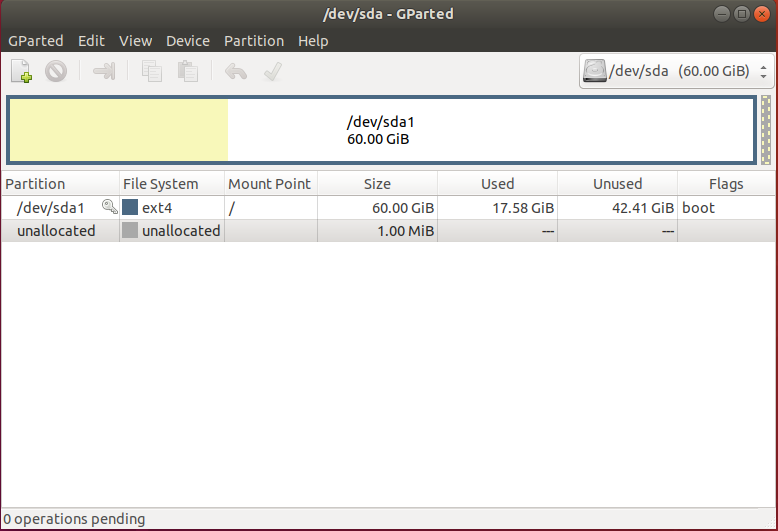Click the Delete partition toolbar icon

point(56,71)
